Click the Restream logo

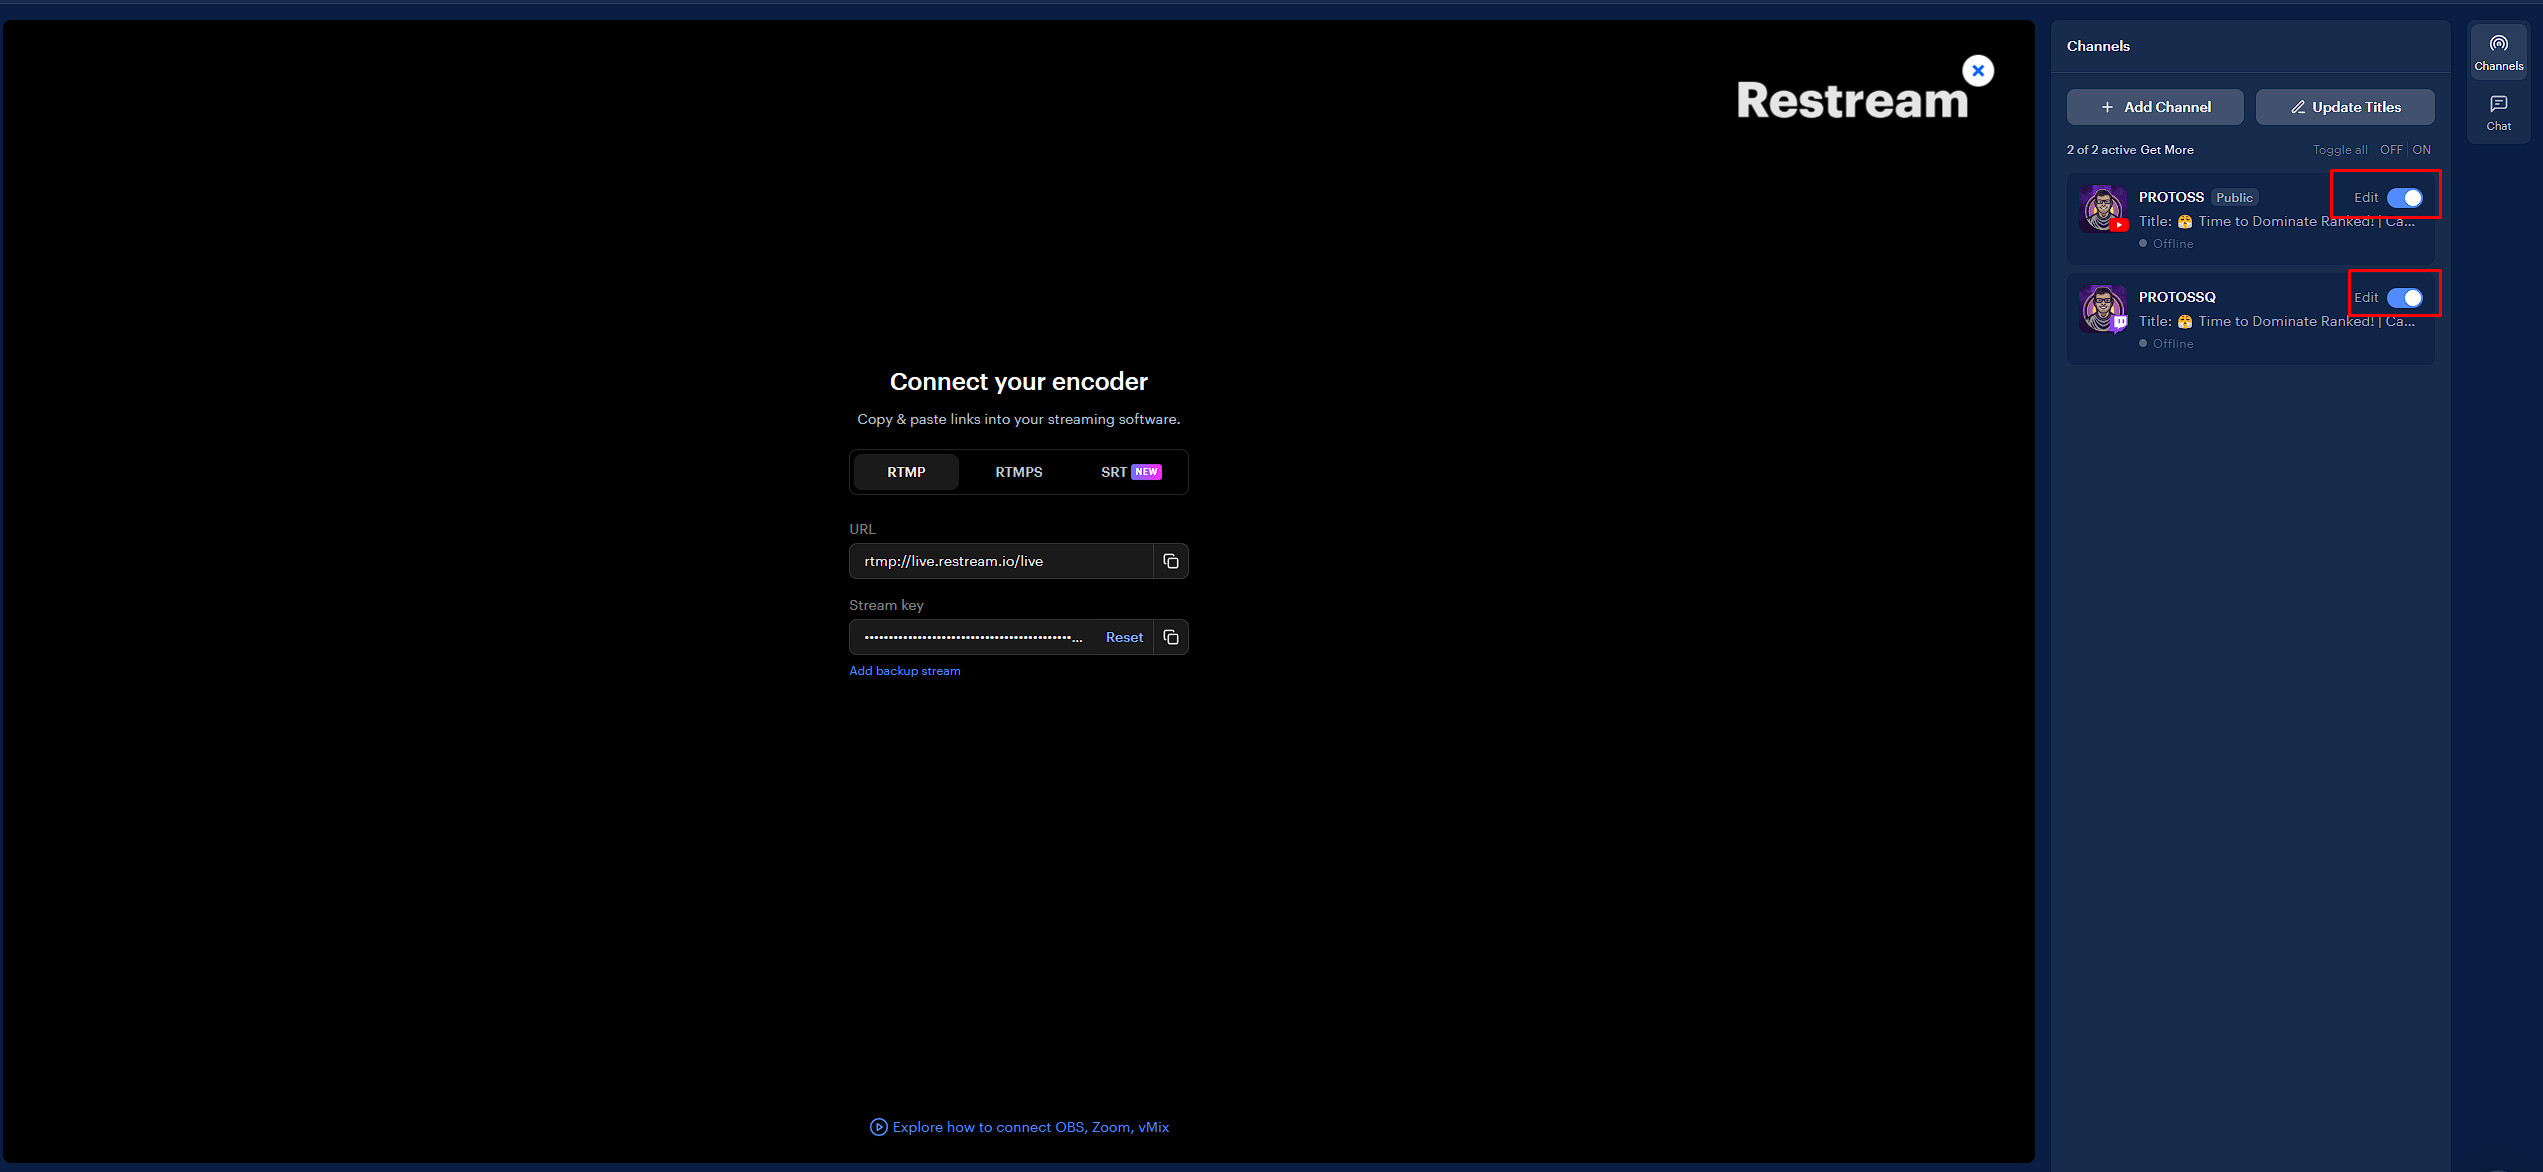pyautogui.click(x=1852, y=100)
